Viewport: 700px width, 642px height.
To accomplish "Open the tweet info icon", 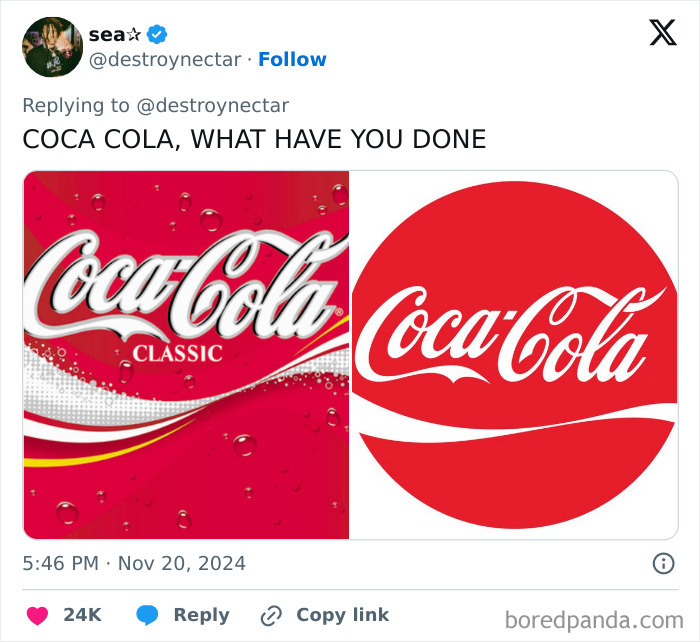I will point(663,564).
